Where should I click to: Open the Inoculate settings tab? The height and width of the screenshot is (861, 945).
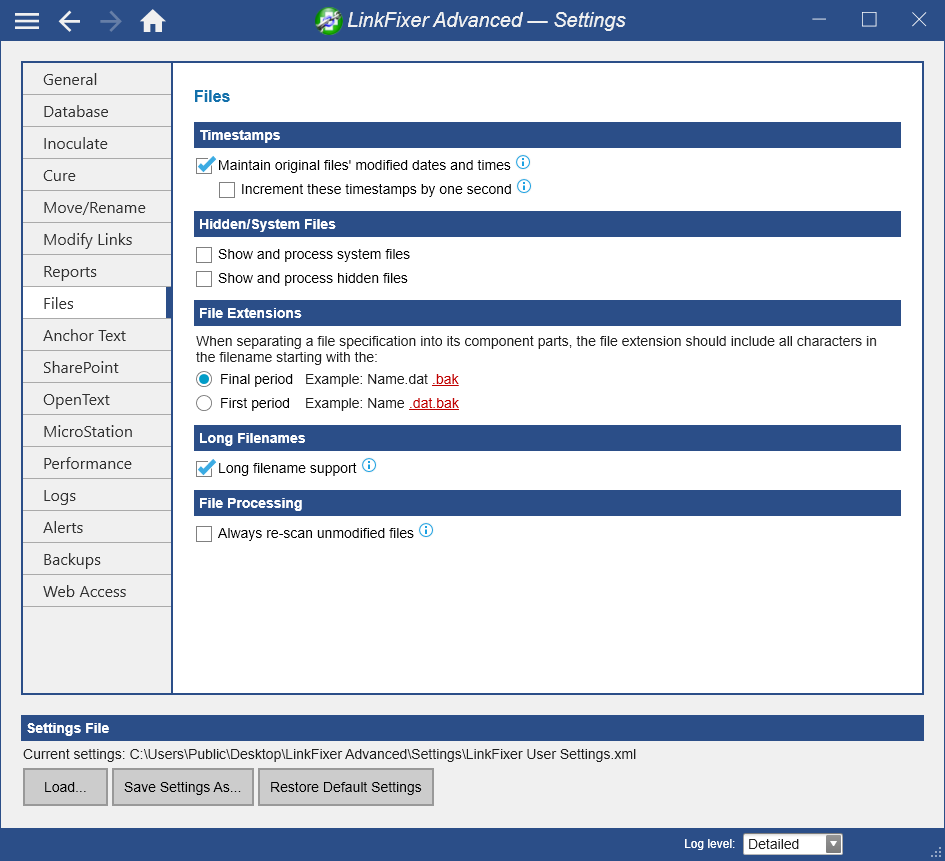(97, 143)
